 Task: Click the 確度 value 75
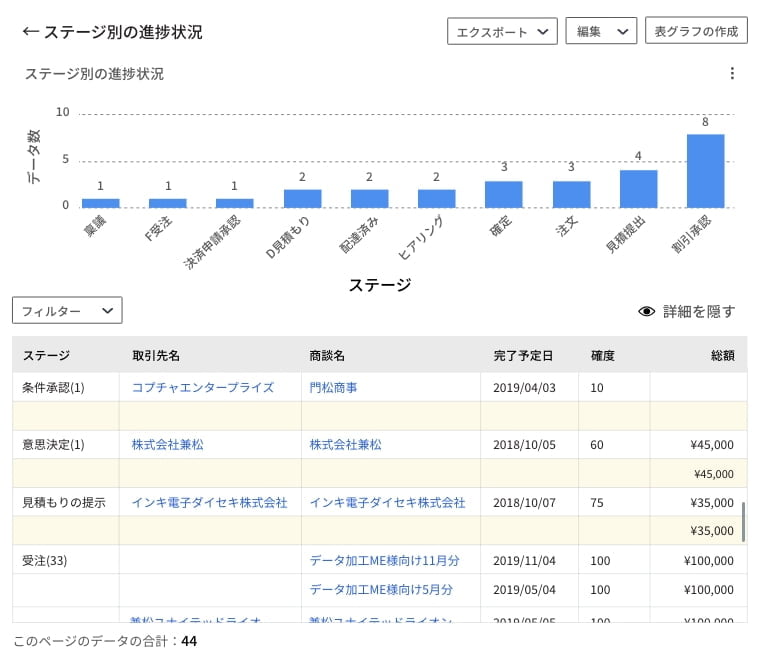(x=597, y=503)
